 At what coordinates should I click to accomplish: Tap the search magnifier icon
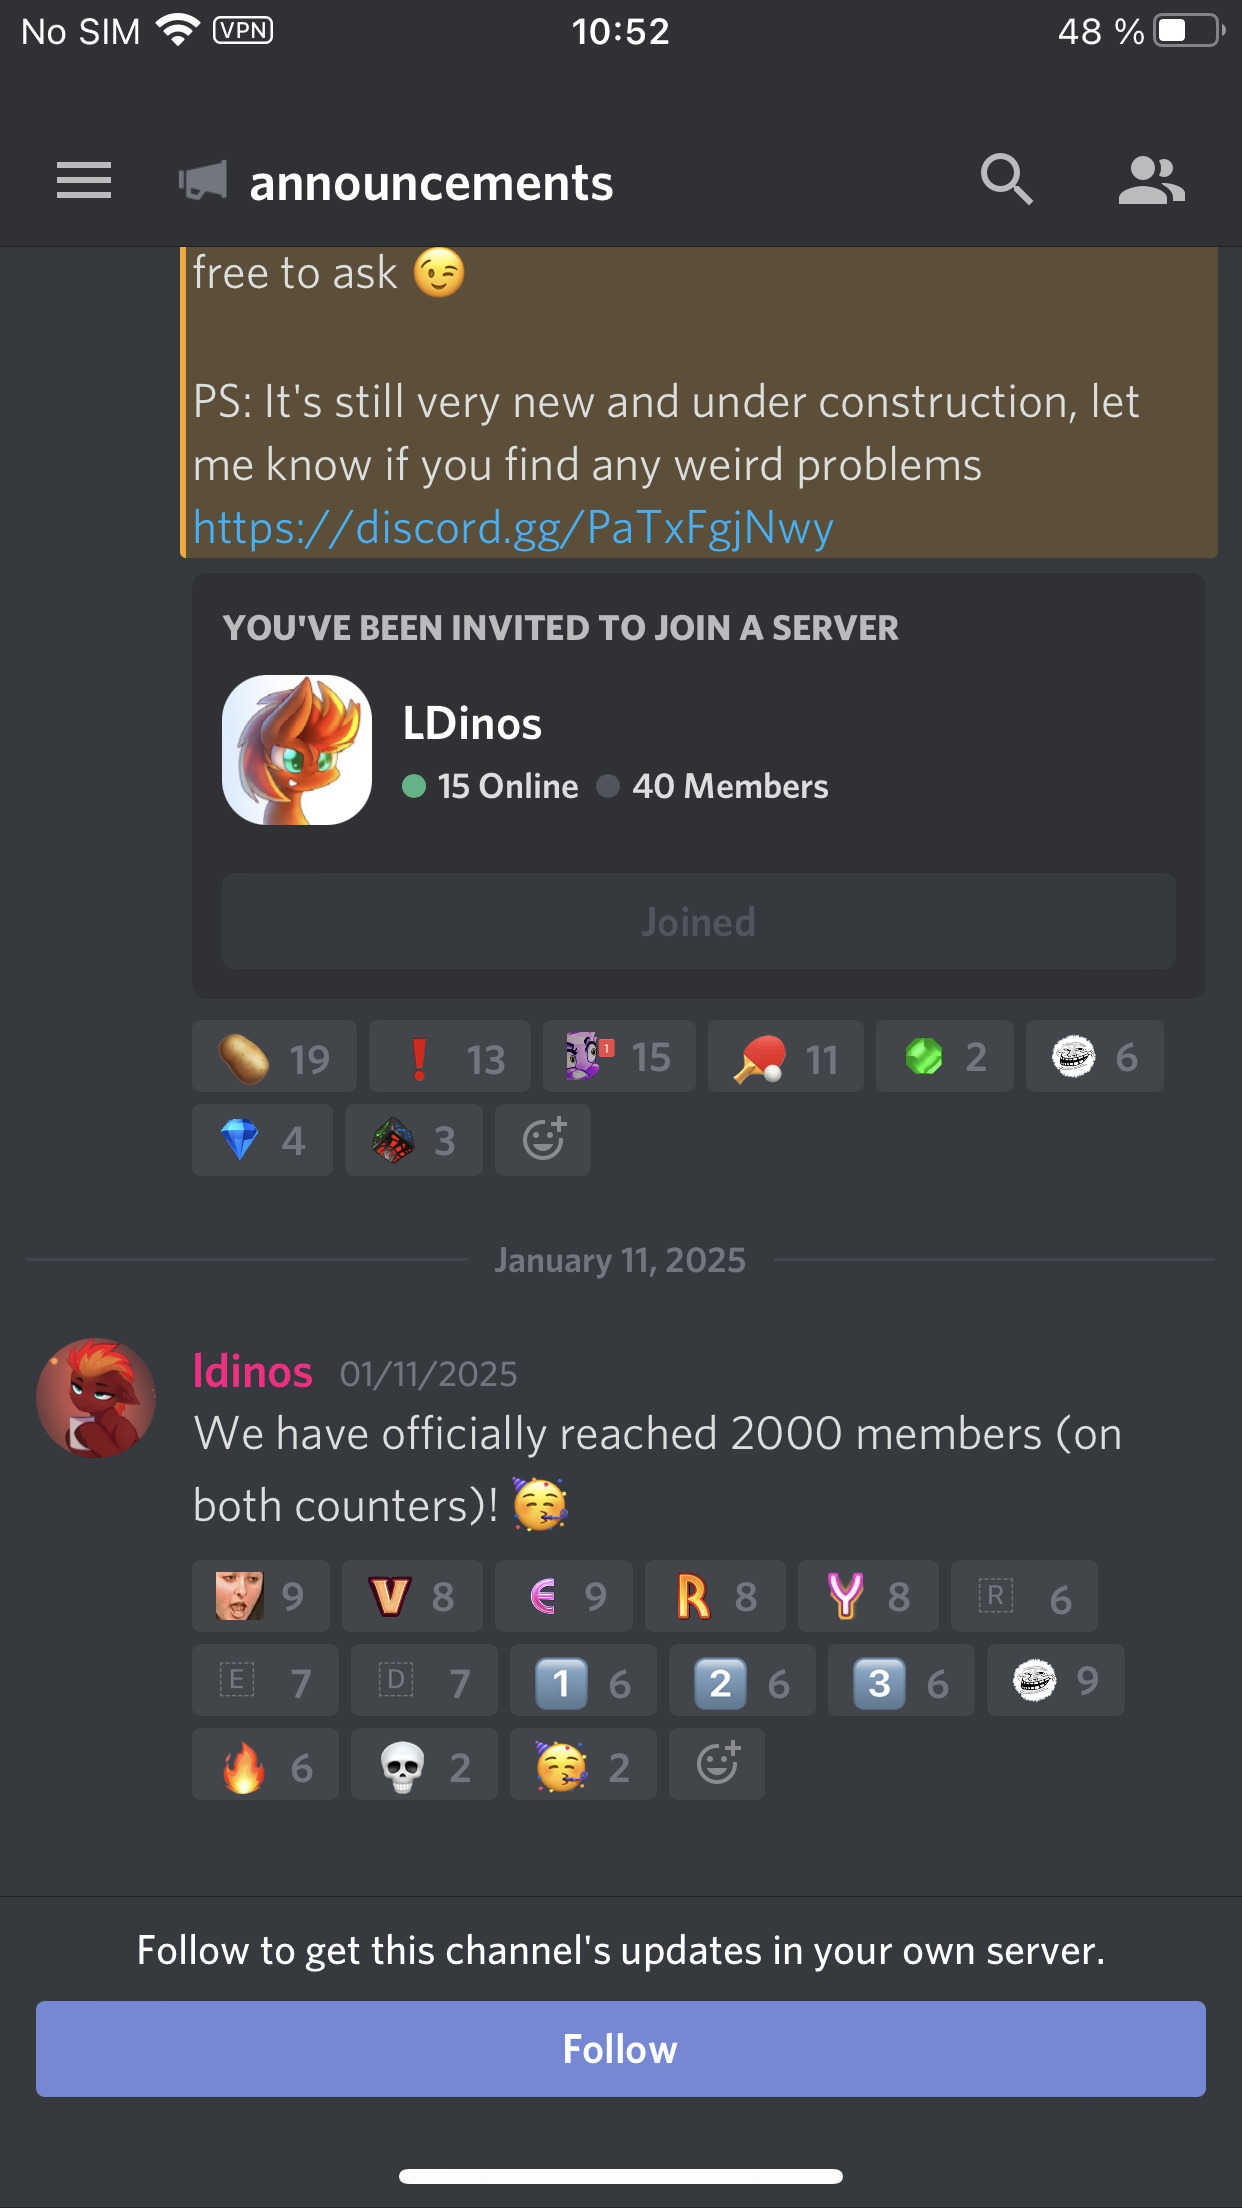pyautogui.click(x=1006, y=180)
